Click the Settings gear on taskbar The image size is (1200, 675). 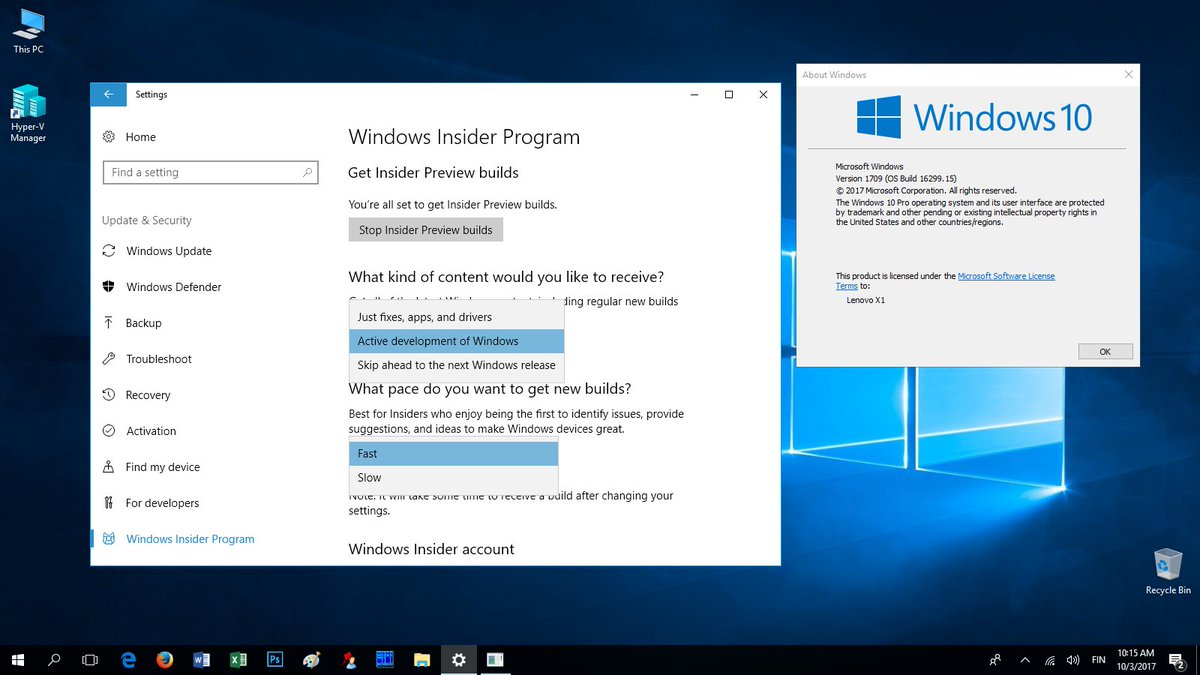(459, 660)
